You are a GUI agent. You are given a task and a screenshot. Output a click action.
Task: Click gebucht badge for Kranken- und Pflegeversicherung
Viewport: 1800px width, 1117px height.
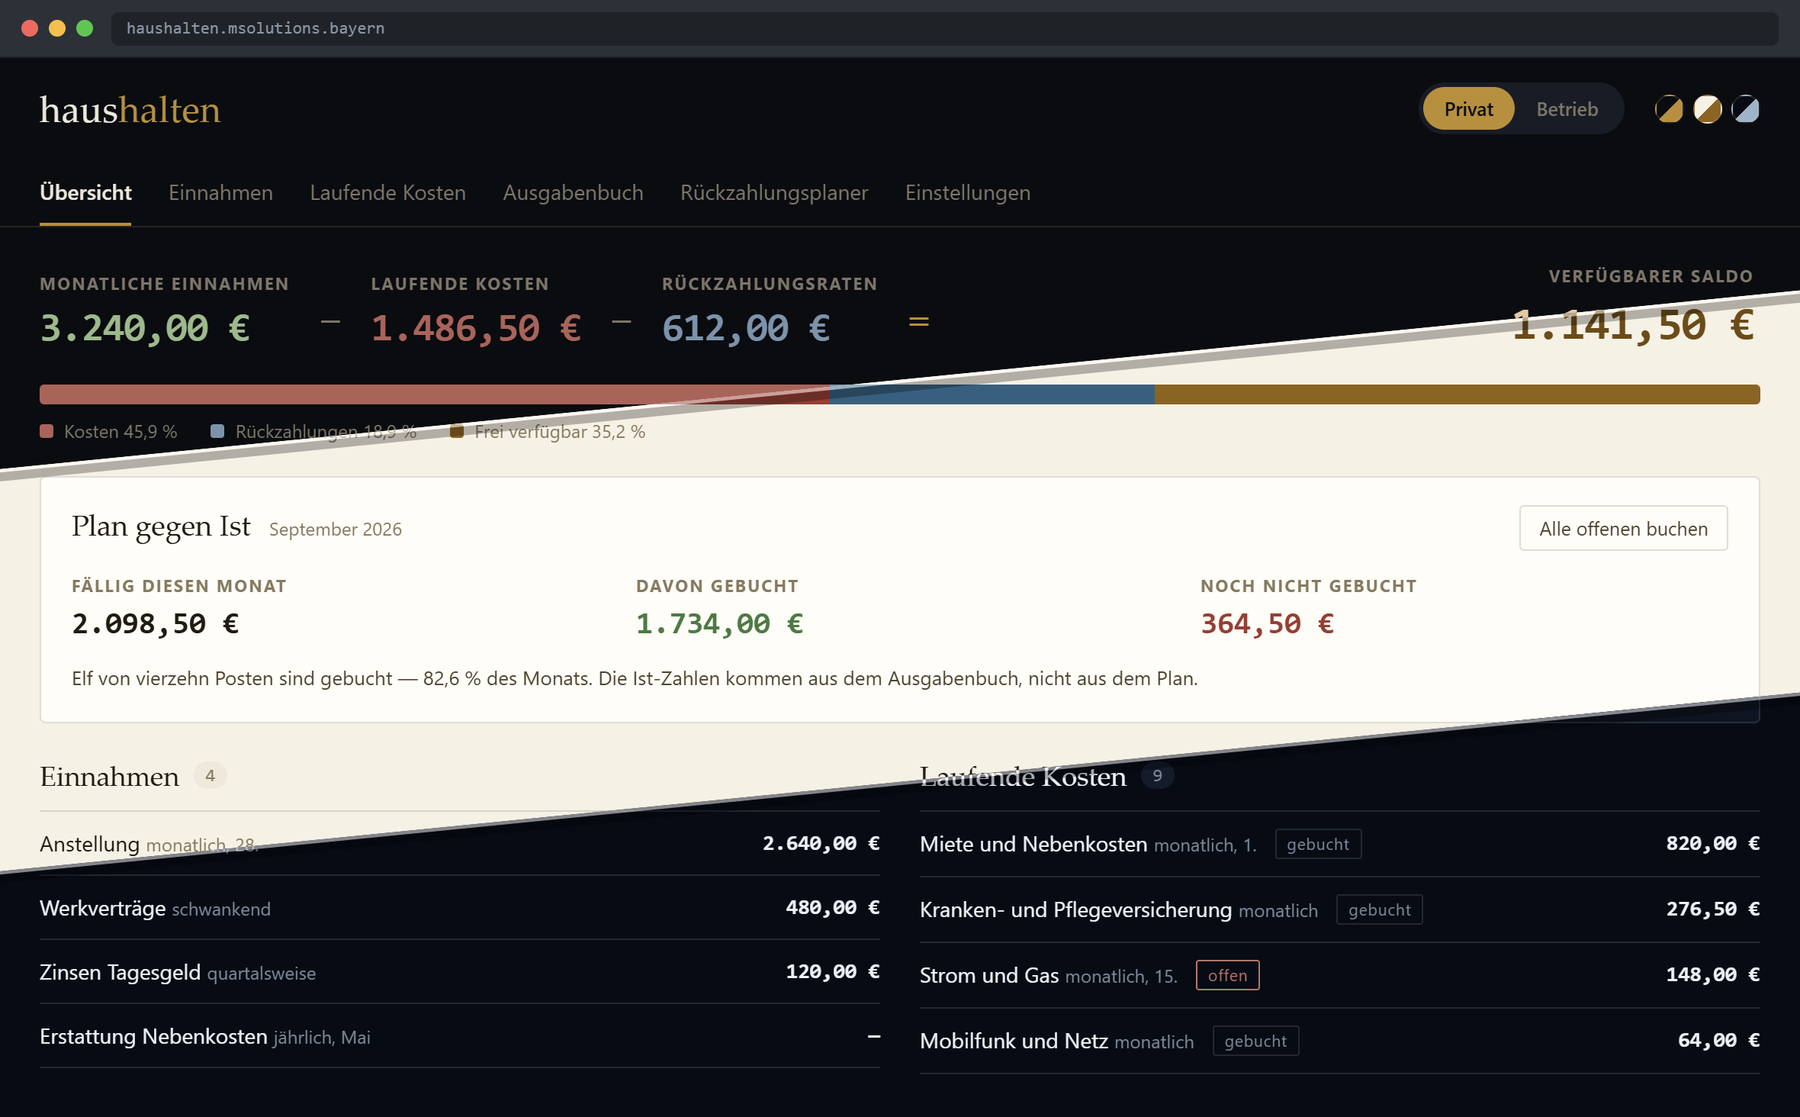pyautogui.click(x=1379, y=910)
